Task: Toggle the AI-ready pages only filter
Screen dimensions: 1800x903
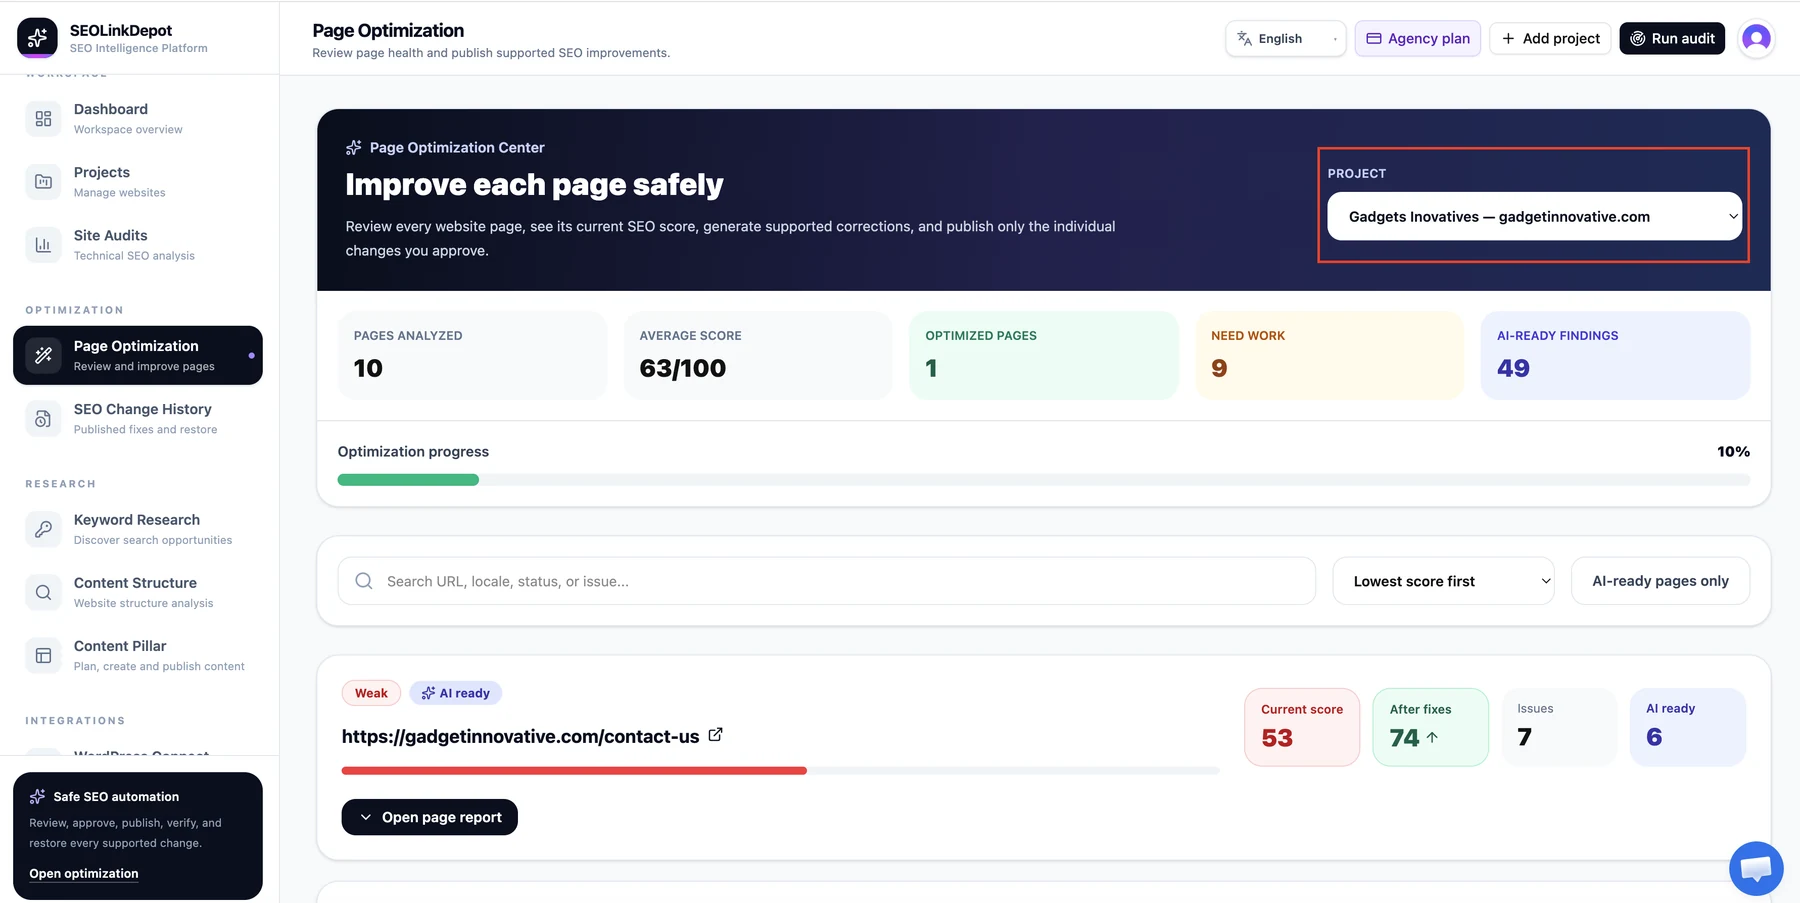Action: (x=1660, y=581)
